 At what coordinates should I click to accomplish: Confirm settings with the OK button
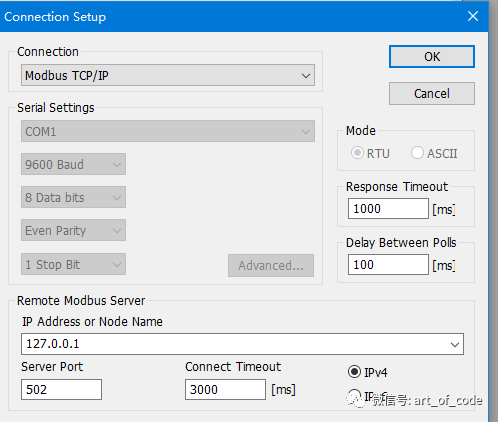pyautogui.click(x=432, y=57)
